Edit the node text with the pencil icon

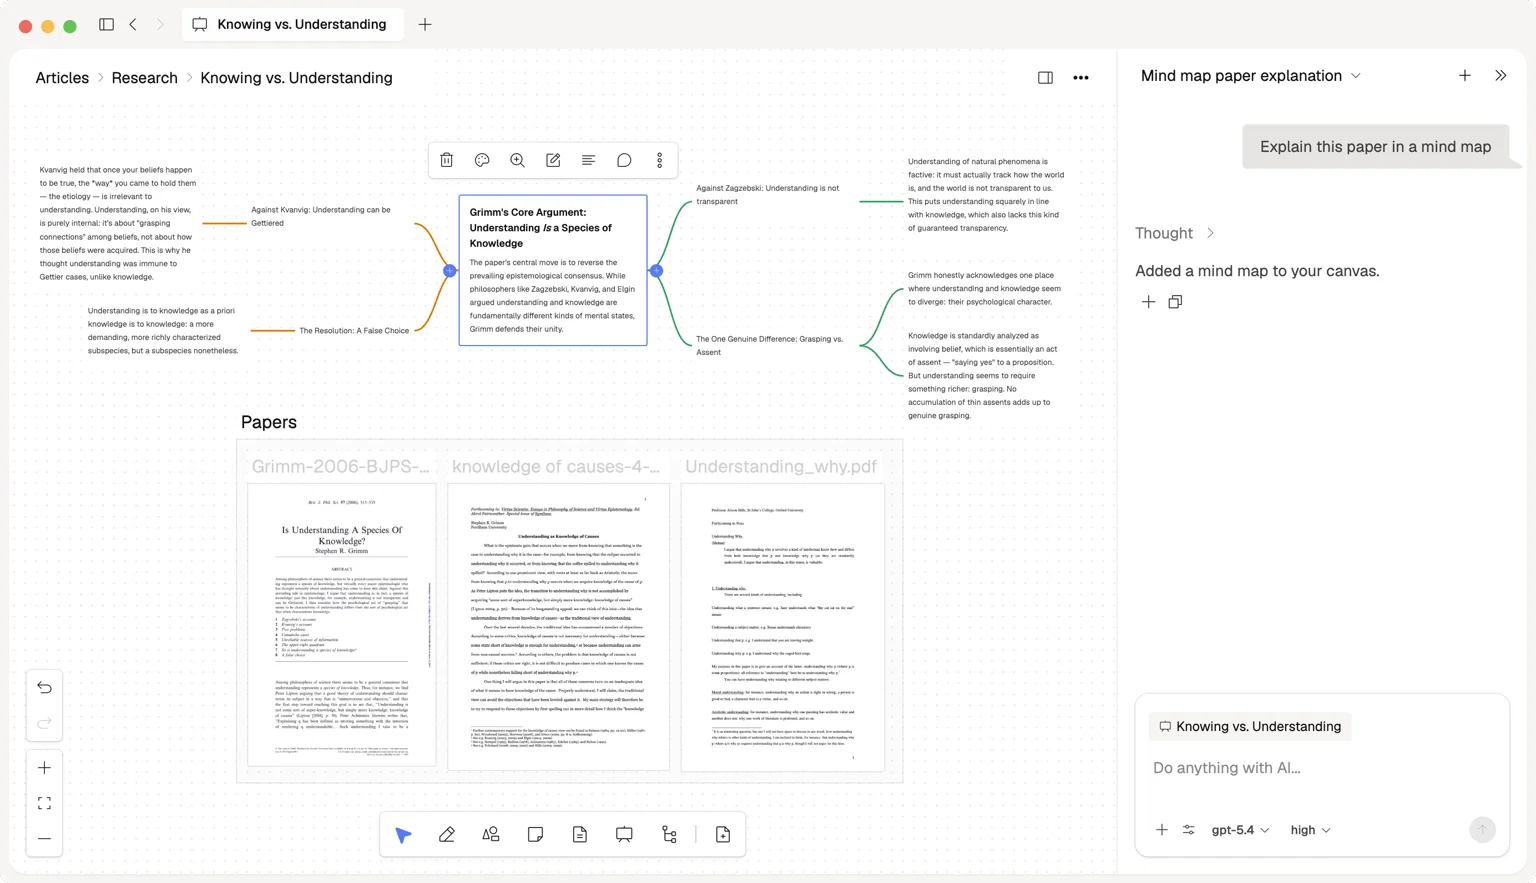click(552, 160)
